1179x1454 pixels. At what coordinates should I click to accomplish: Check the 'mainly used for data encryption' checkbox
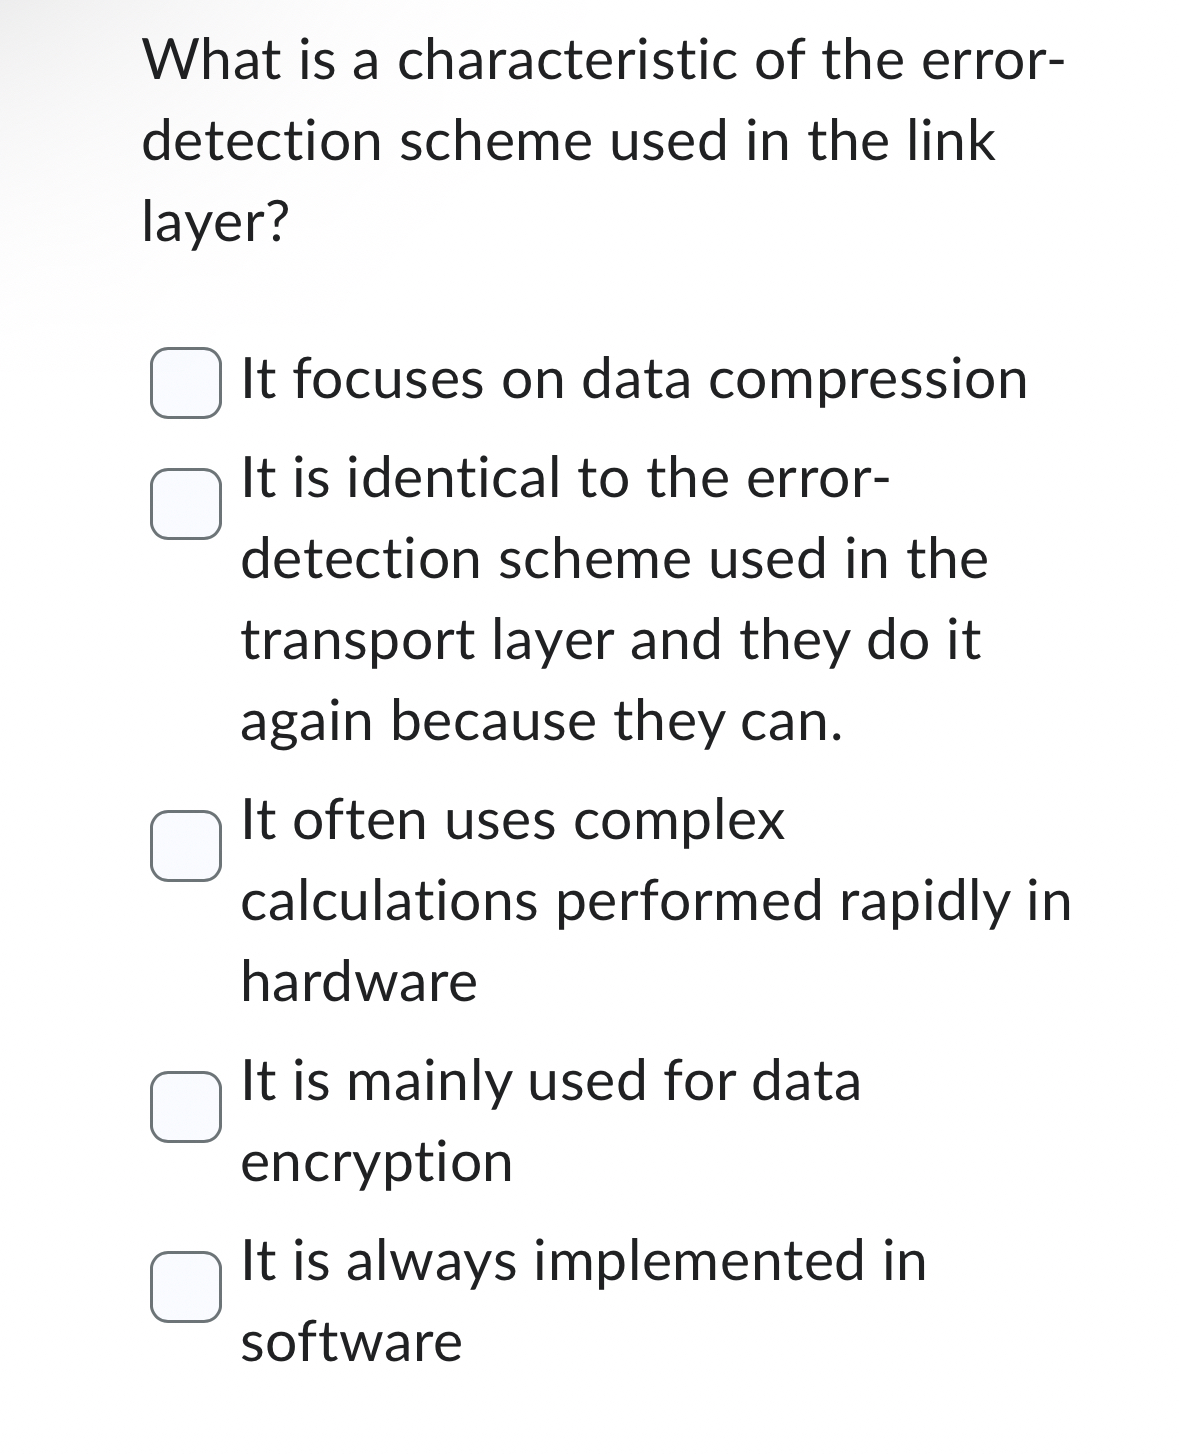click(x=186, y=1108)
